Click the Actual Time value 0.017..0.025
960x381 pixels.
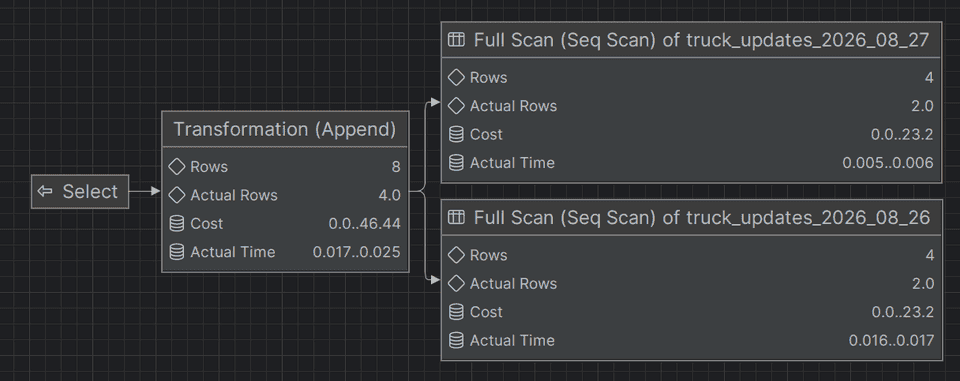(356, 252)
